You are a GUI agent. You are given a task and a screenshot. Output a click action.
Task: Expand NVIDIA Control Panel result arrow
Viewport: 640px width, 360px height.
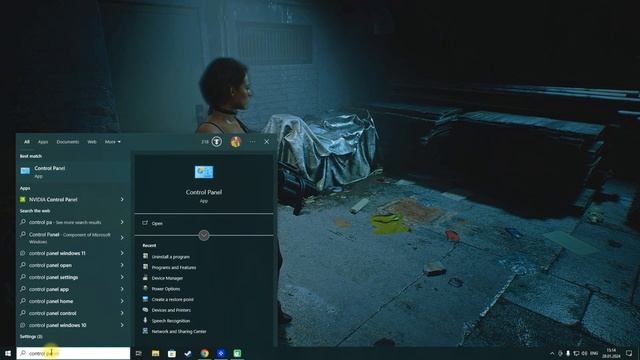122,200
